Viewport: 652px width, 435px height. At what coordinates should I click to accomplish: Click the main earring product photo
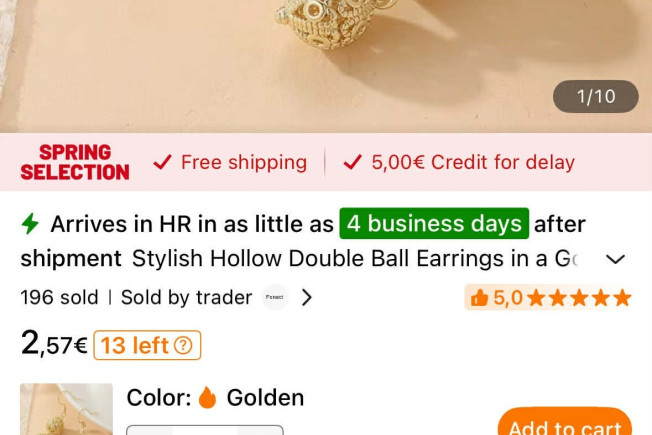tap(326, 67)
